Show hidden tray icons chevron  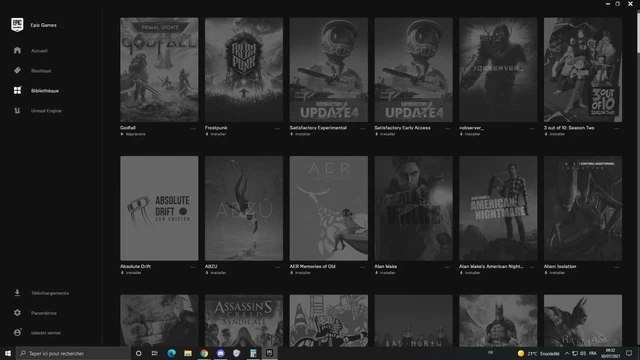tap(567, 353)
